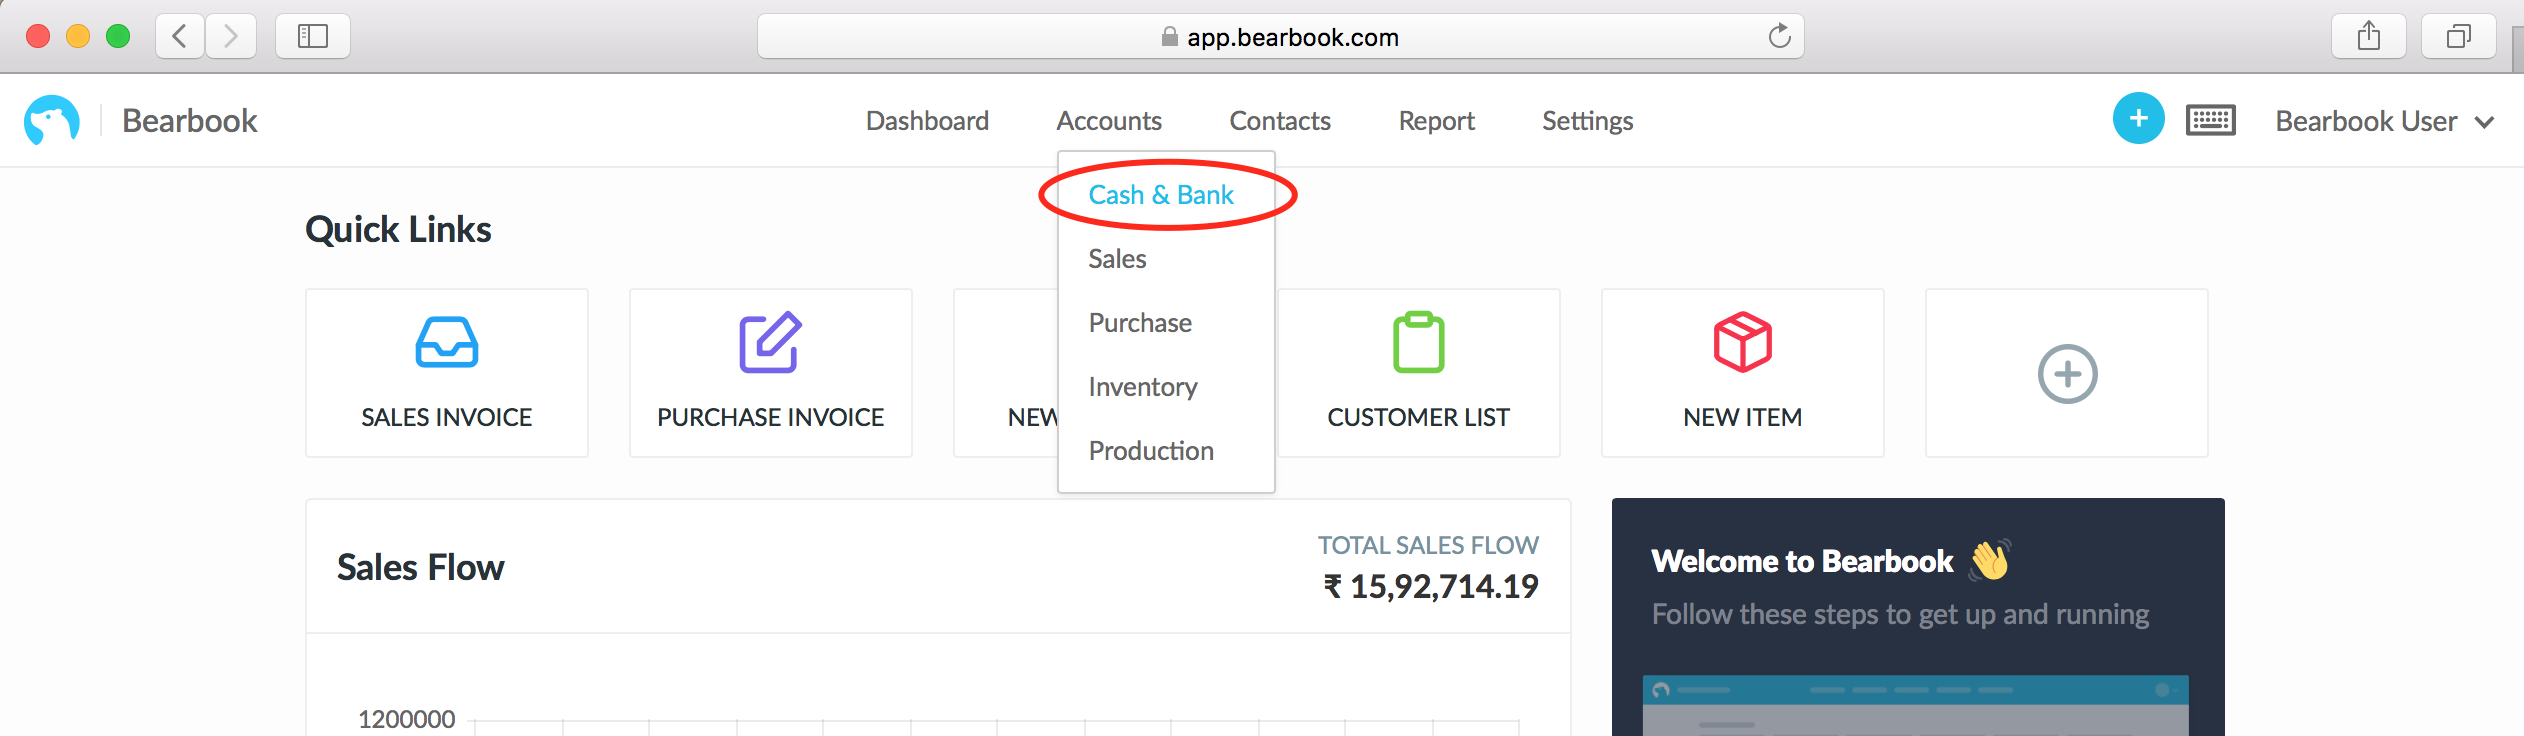Open the Safari share button
2524x736 pixels.
(2368, 37)
